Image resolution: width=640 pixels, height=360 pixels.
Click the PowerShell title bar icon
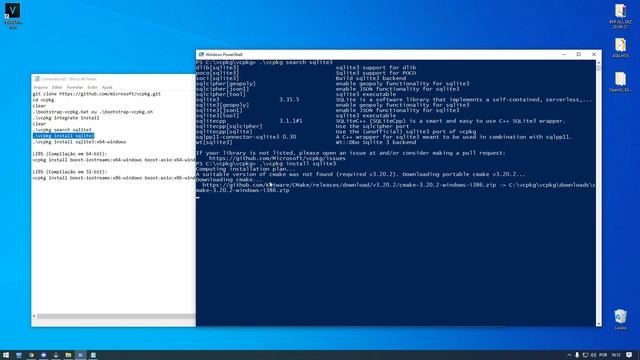(x=201, y=54)
